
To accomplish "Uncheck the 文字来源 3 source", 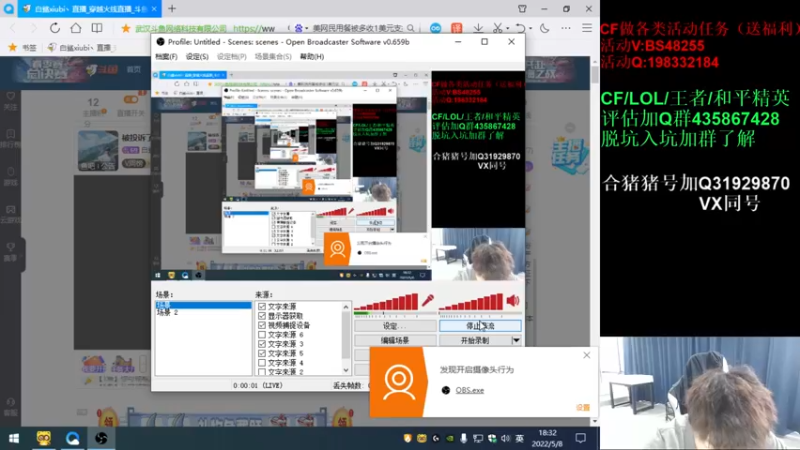I will point(262,344).
